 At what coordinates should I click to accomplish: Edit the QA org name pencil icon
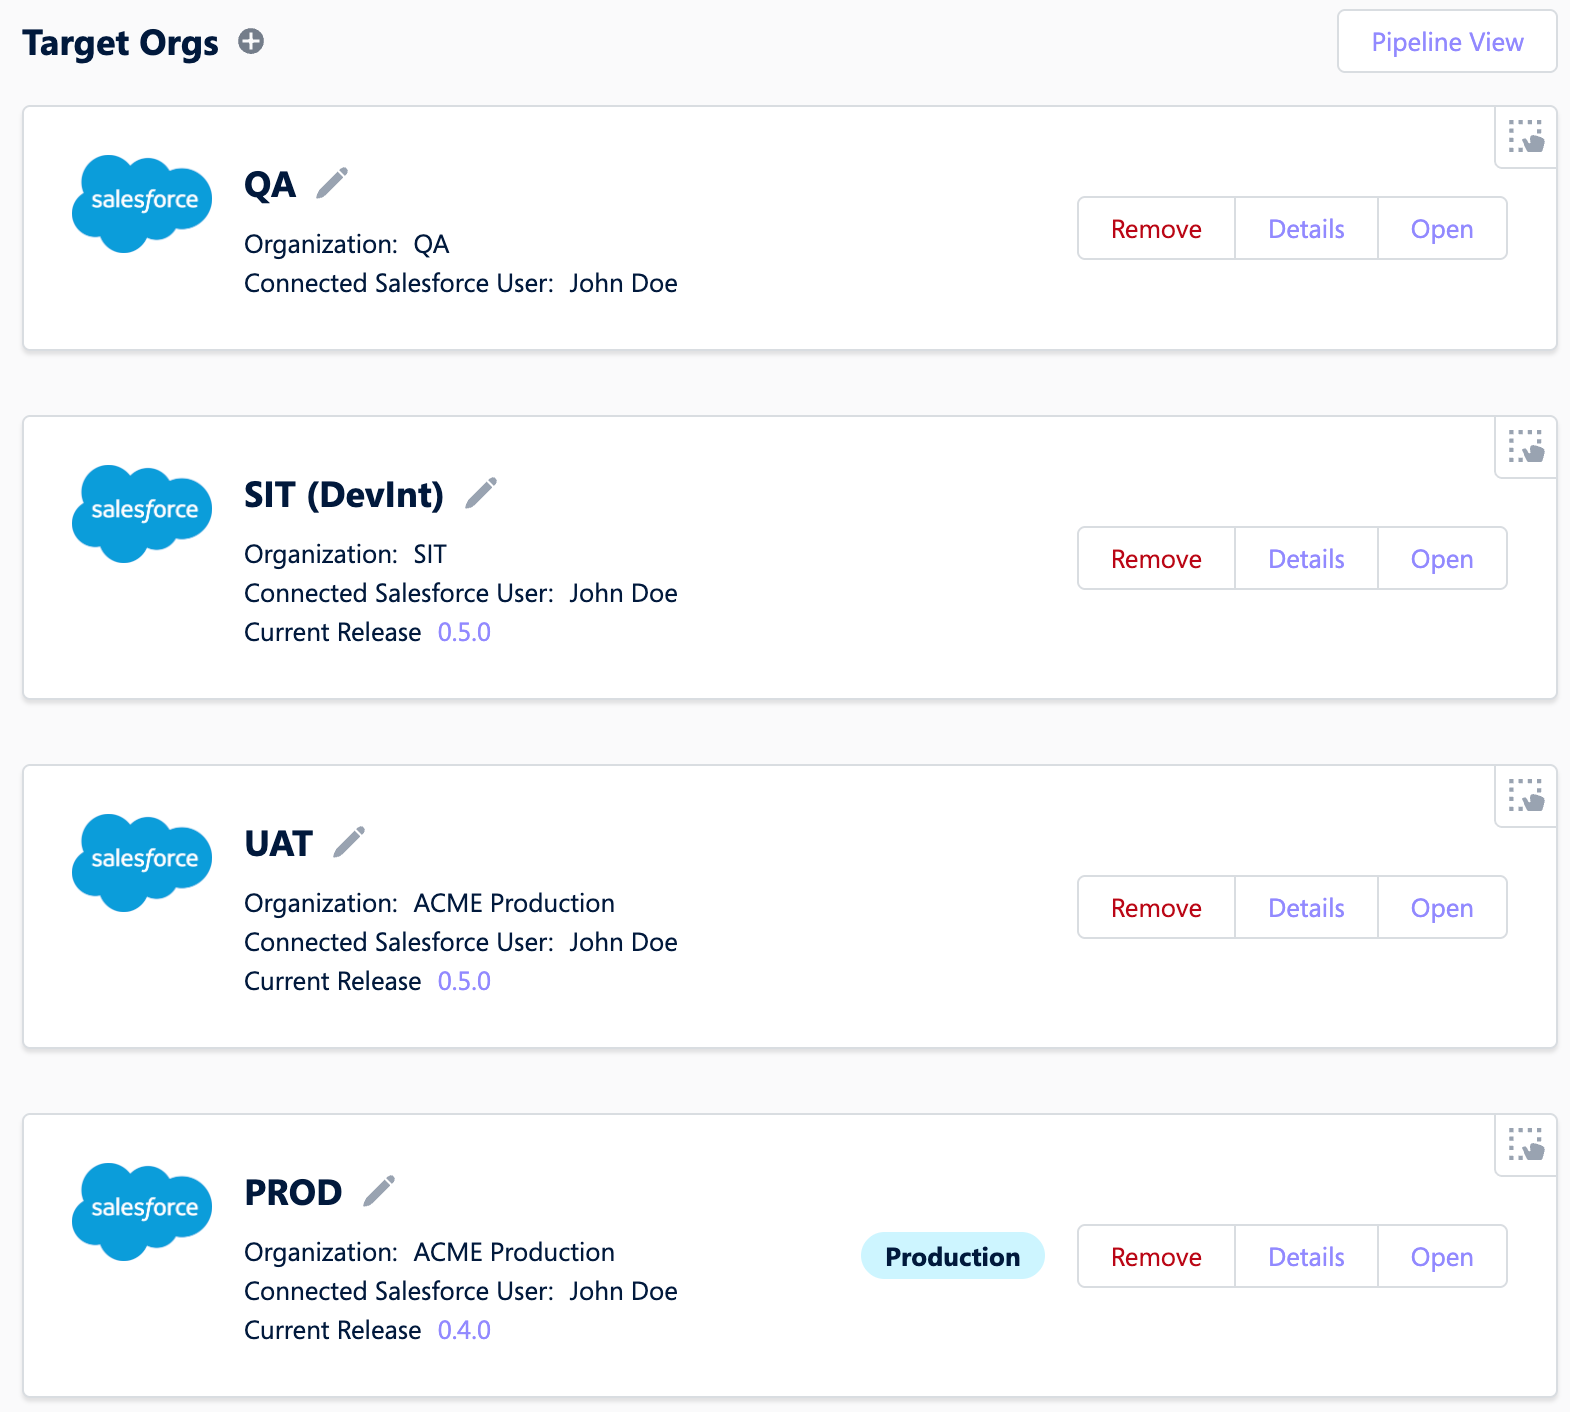tap(332, 184)
